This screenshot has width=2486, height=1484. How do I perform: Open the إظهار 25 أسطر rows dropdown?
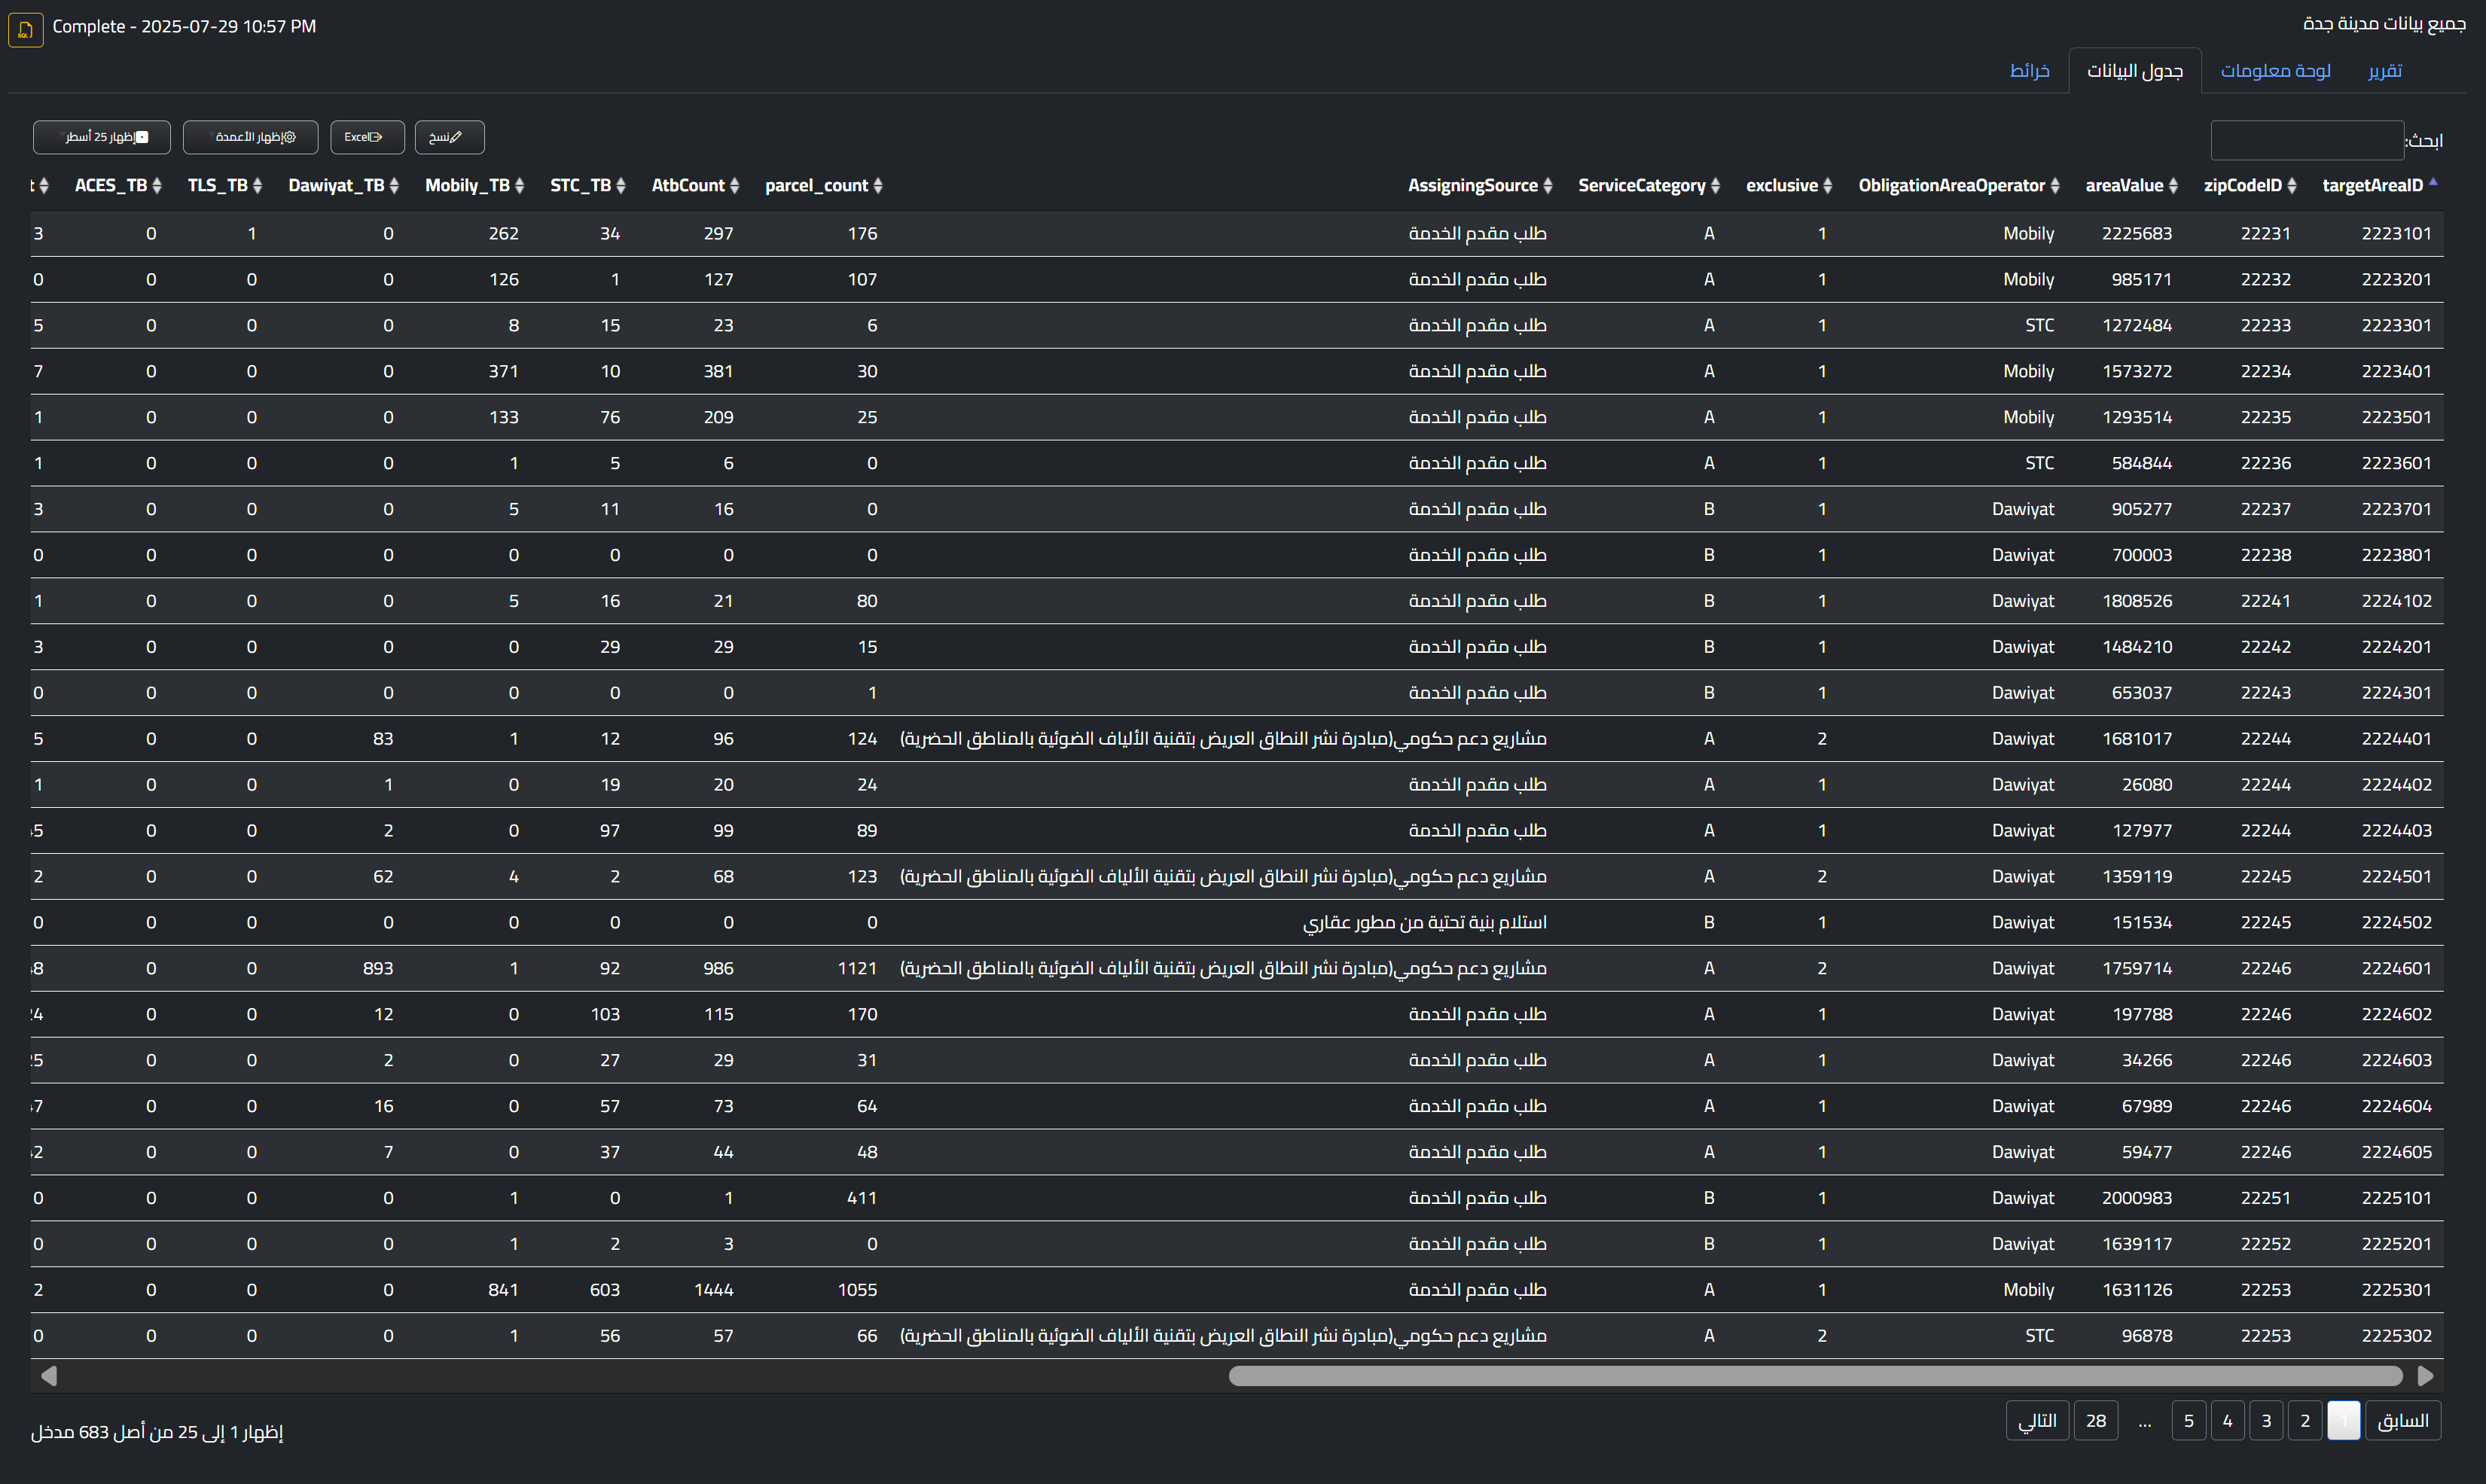[101, 137]
